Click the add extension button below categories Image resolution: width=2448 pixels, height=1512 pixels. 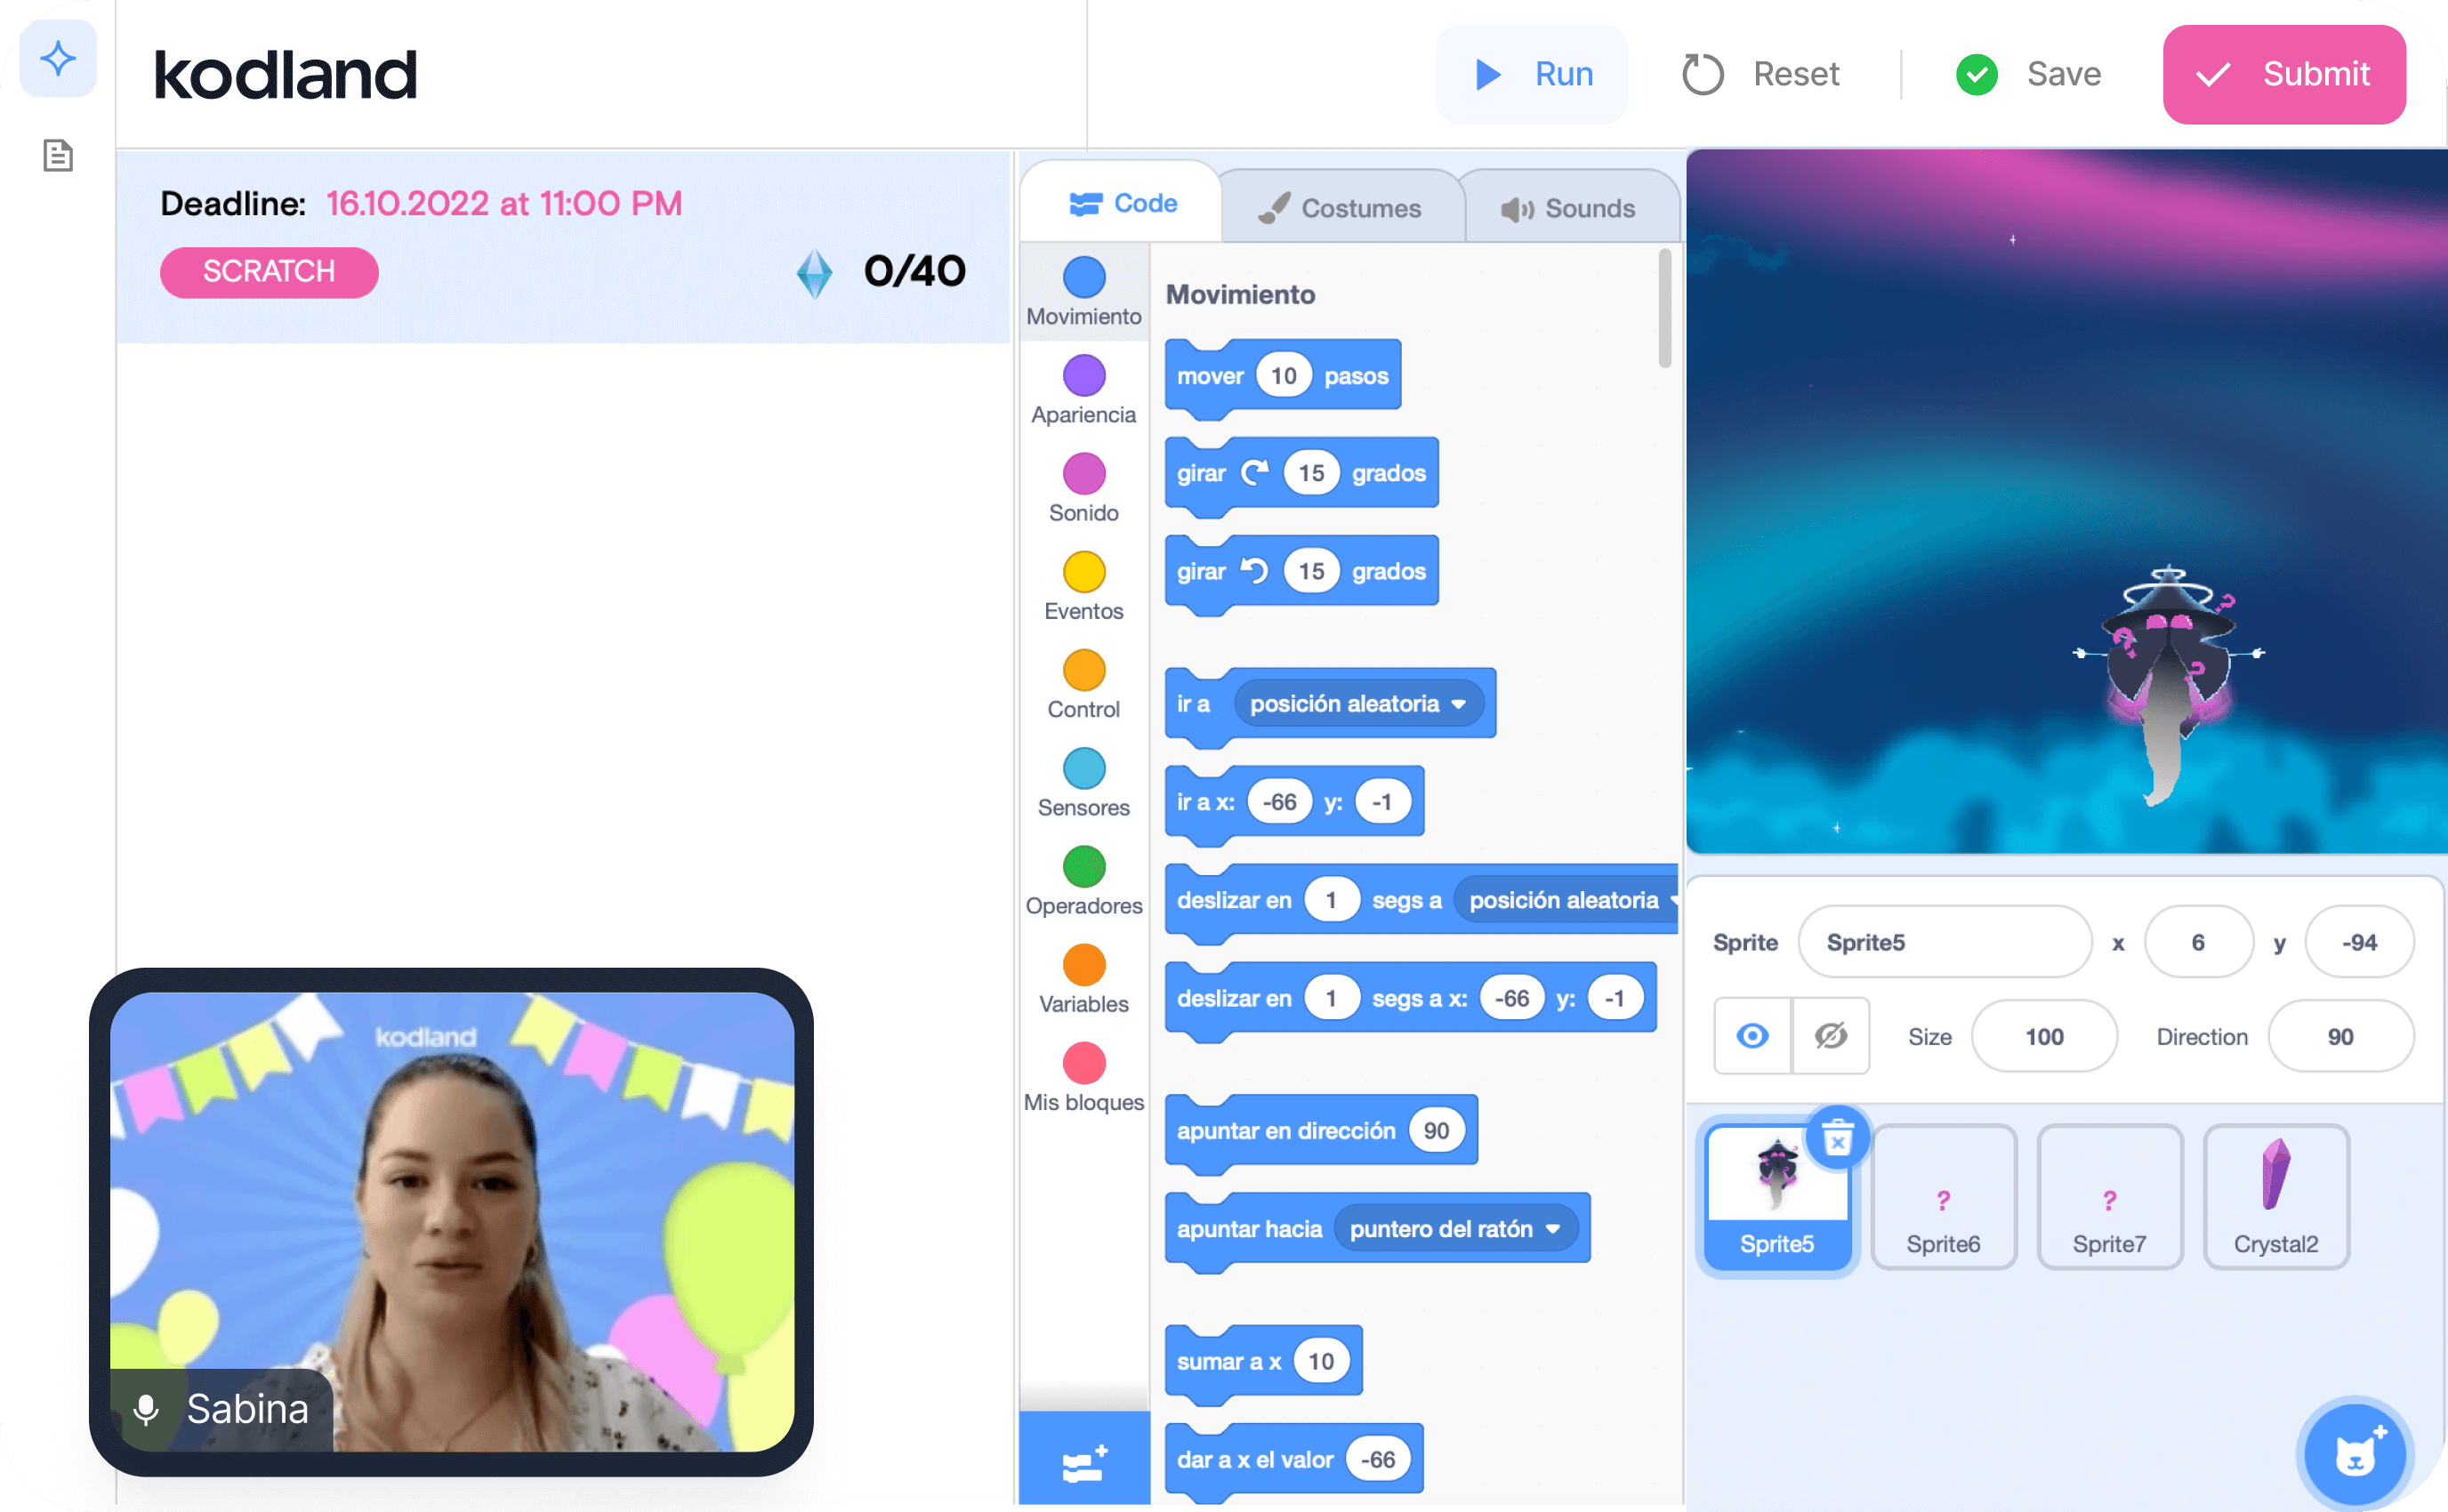point(1084,1462)
